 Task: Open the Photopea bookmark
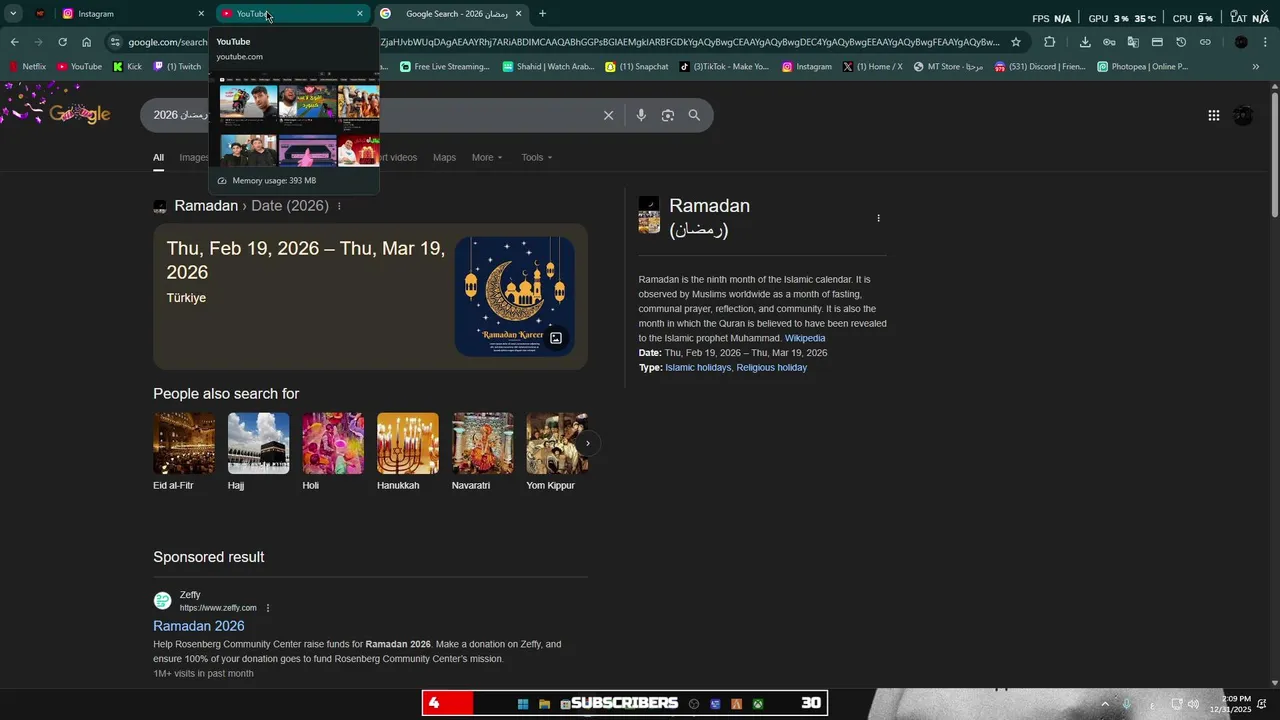coord(1142,67)
